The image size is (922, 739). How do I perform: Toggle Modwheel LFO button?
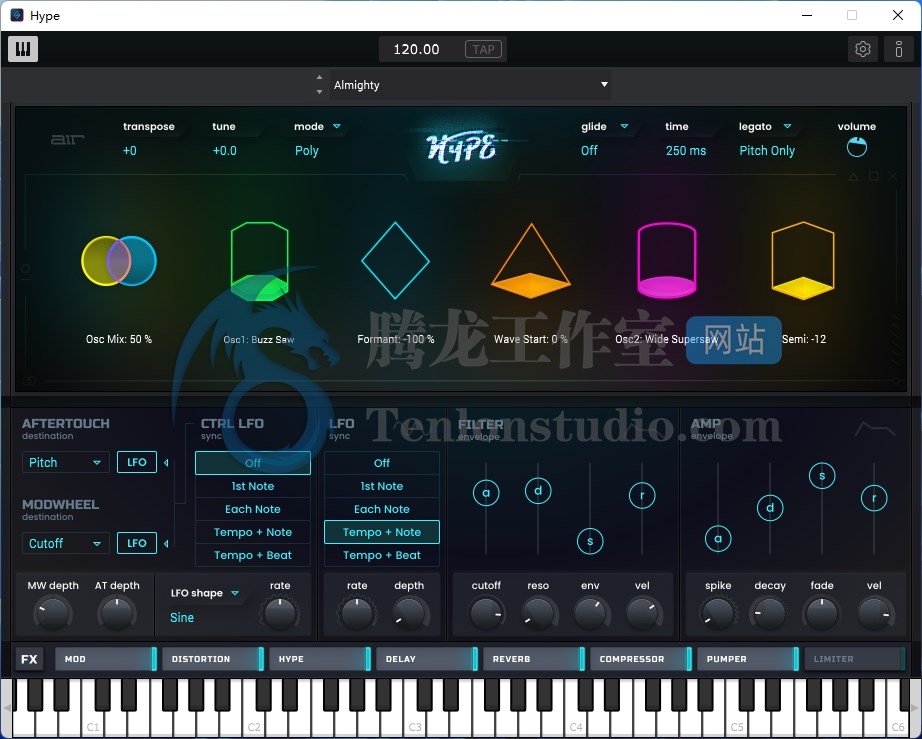coord(137,543)
